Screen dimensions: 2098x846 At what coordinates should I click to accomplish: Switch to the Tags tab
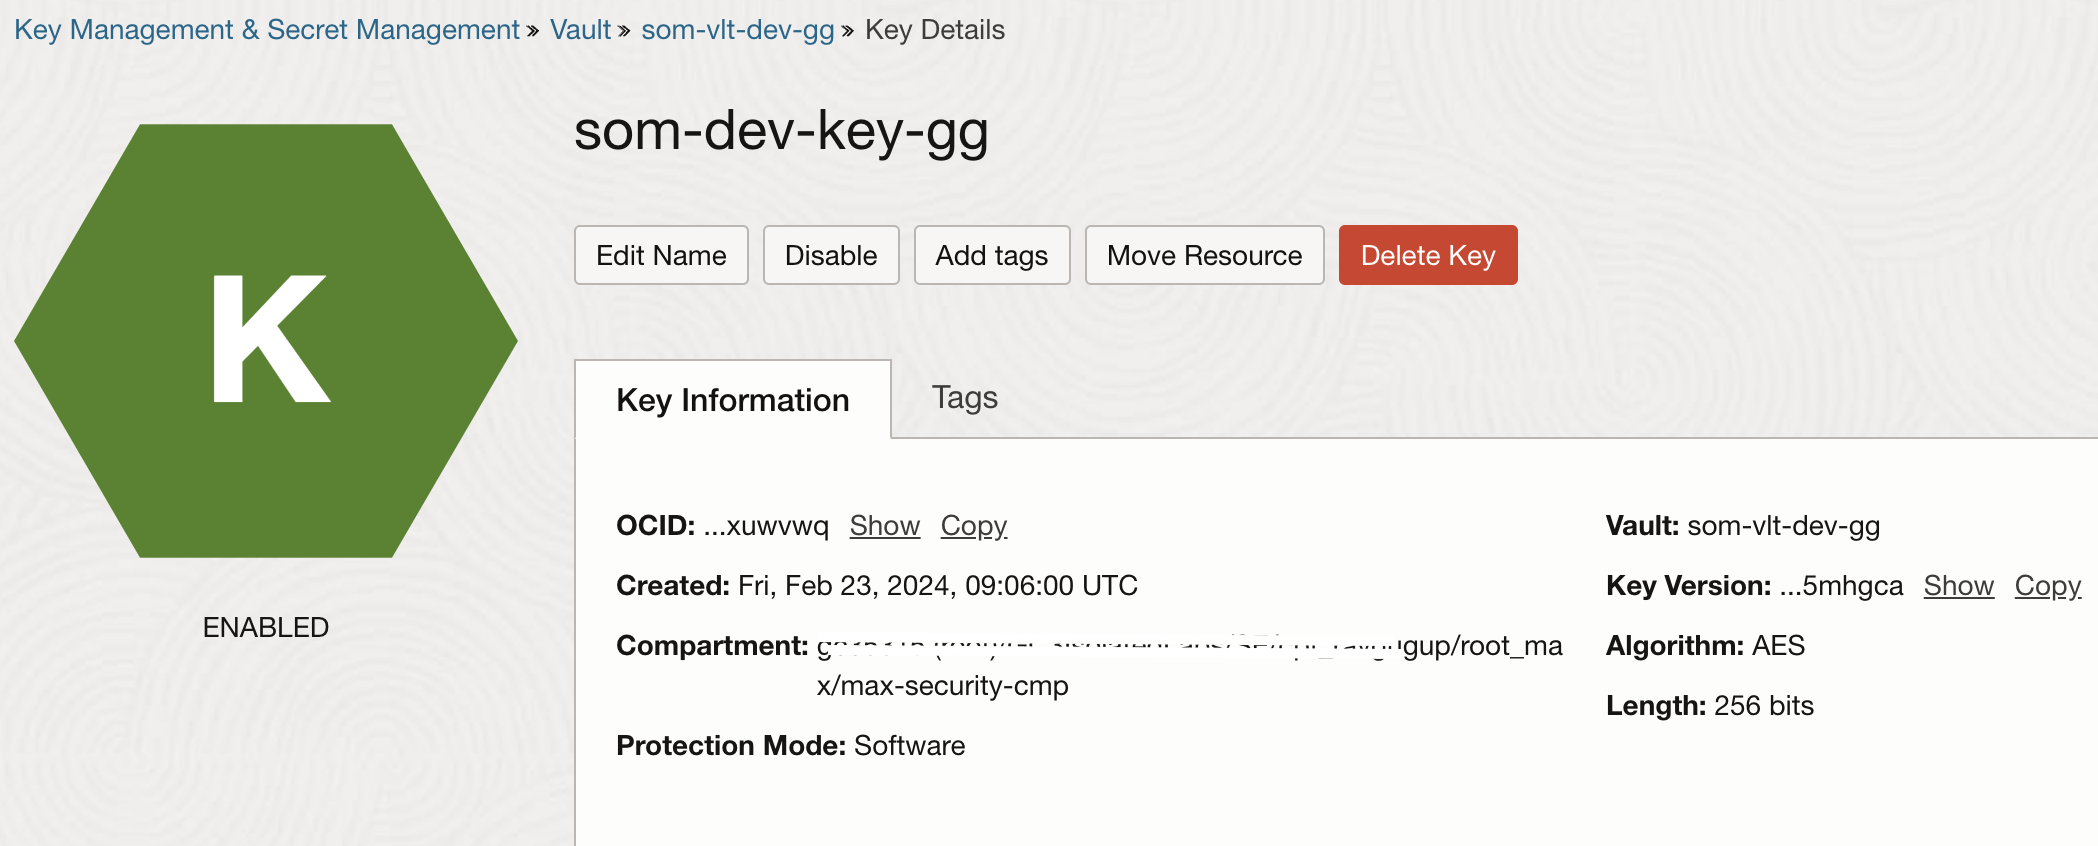coord(964,398)
